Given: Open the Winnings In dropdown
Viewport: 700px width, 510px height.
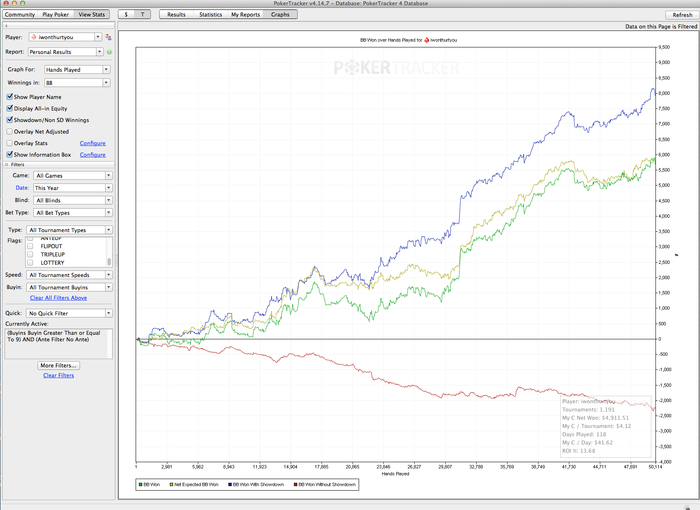Looking at the screenshot, I should point(77,83).
